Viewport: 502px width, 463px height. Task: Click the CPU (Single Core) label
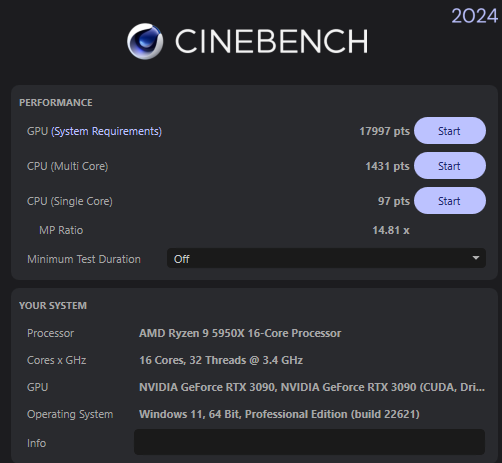tap(70, 201)
